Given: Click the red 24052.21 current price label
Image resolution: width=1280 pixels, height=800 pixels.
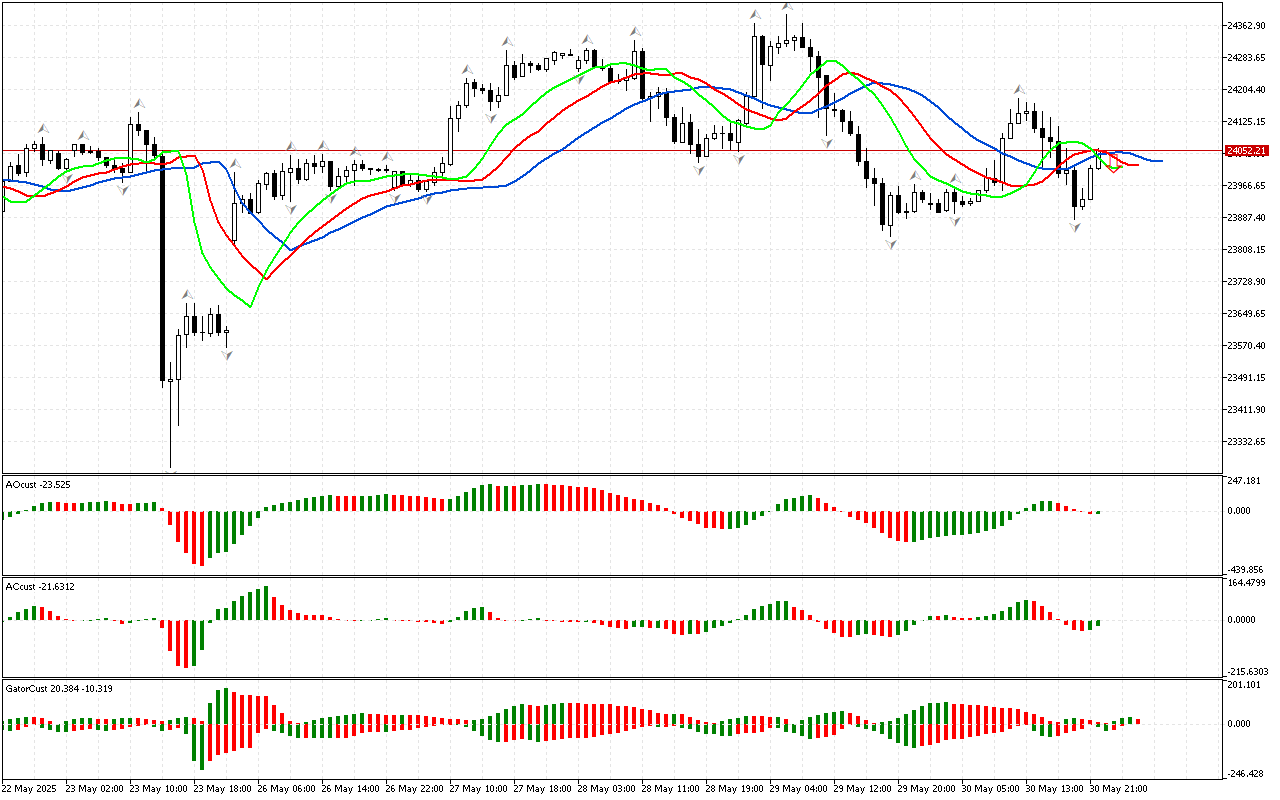Looking at the screenshot, I should tap(1246, 151).
